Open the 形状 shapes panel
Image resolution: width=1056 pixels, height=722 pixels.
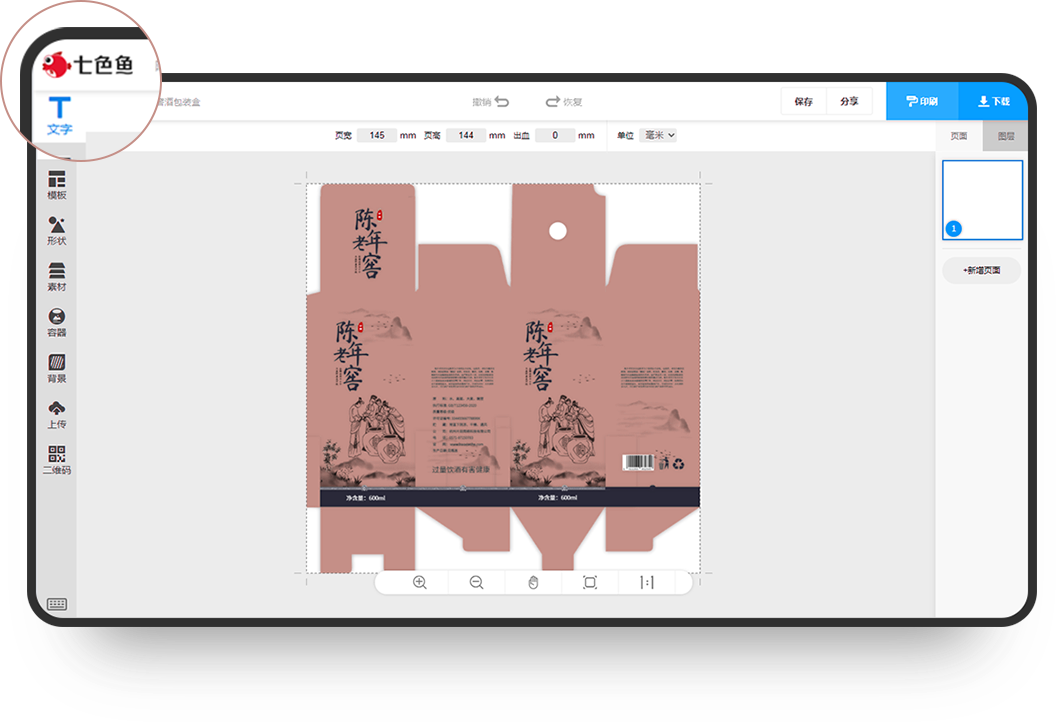click(57, 231)
